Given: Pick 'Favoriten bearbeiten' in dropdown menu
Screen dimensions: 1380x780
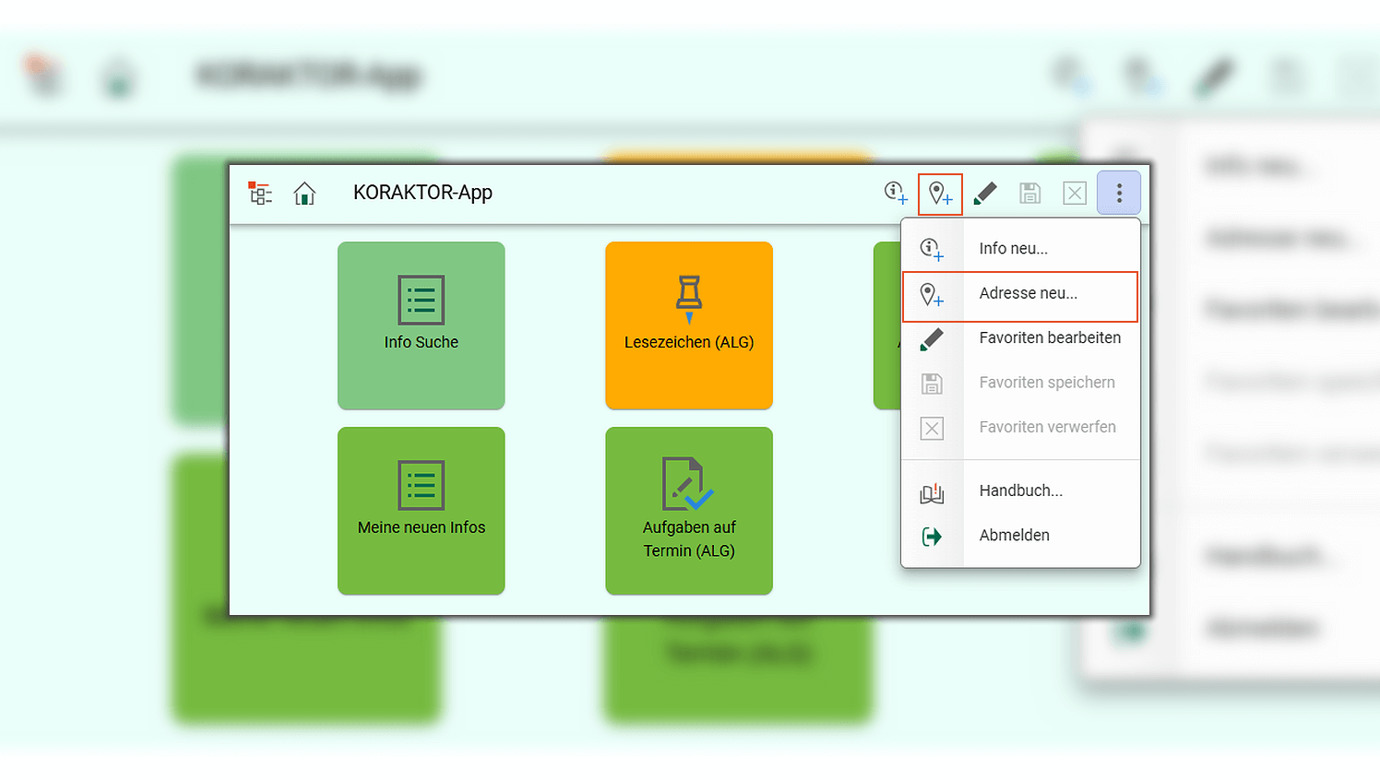Looking at the screenshot, I should [x=1049, y=338].
